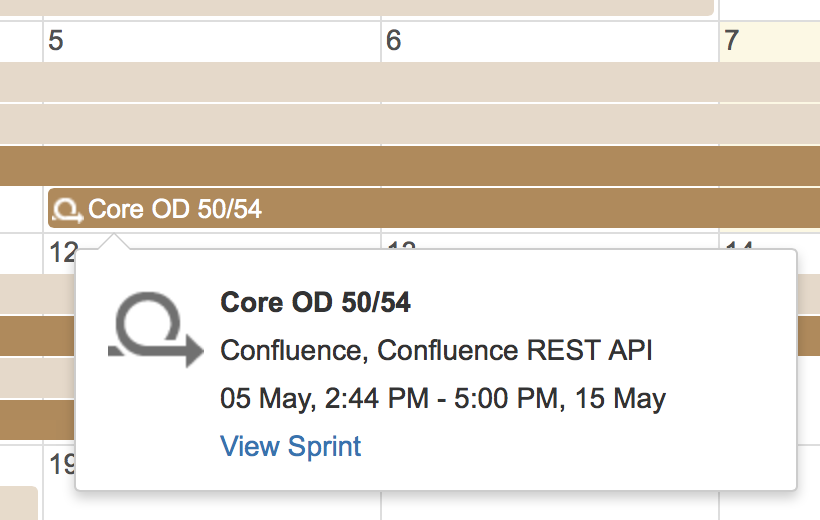Select day 5 in the calendar

click(56, 41)
